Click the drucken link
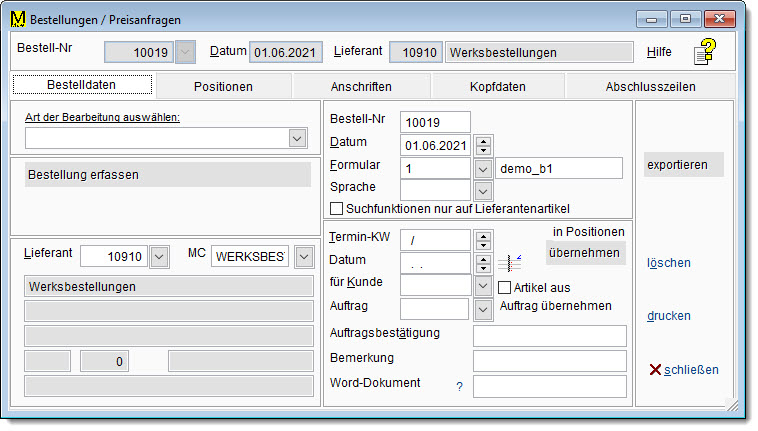The width and height of the screenshot is (758, 431). (669, 316)
